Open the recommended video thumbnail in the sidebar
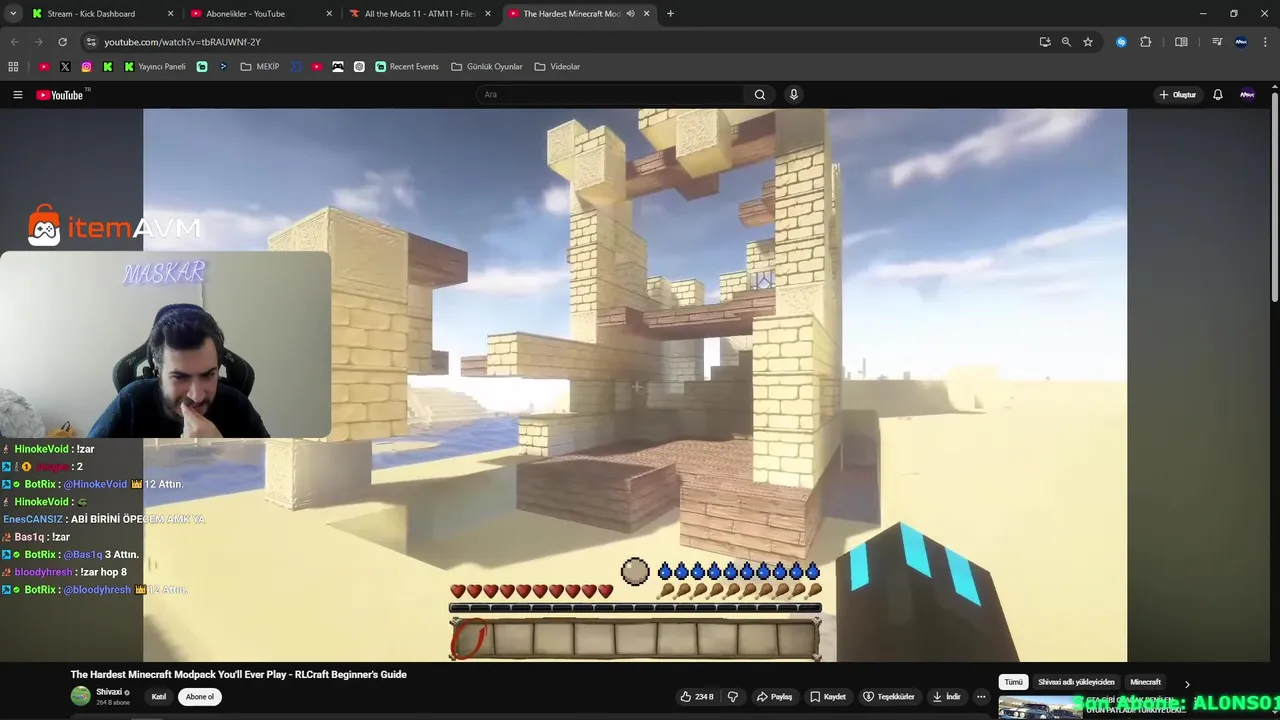The width and height of the screenshot is (1280, 720). (x=1040, y=707)
